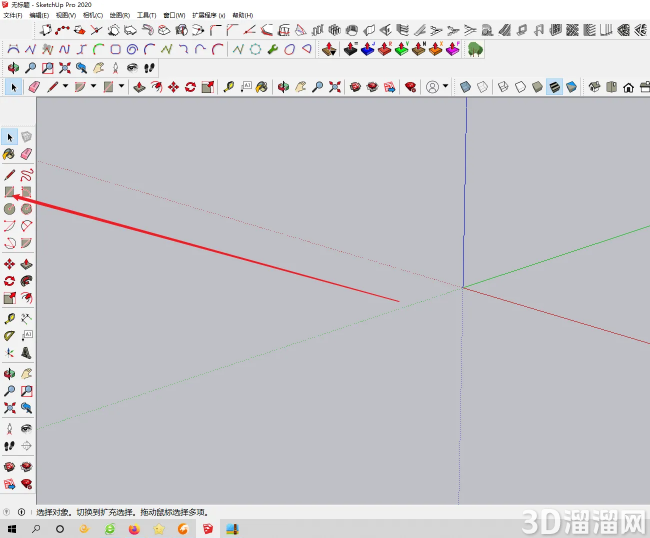The width and height of the screenshot is (650, 538).
Task: Switch to Monochrome face style
Action: click(x=571, y=87)
